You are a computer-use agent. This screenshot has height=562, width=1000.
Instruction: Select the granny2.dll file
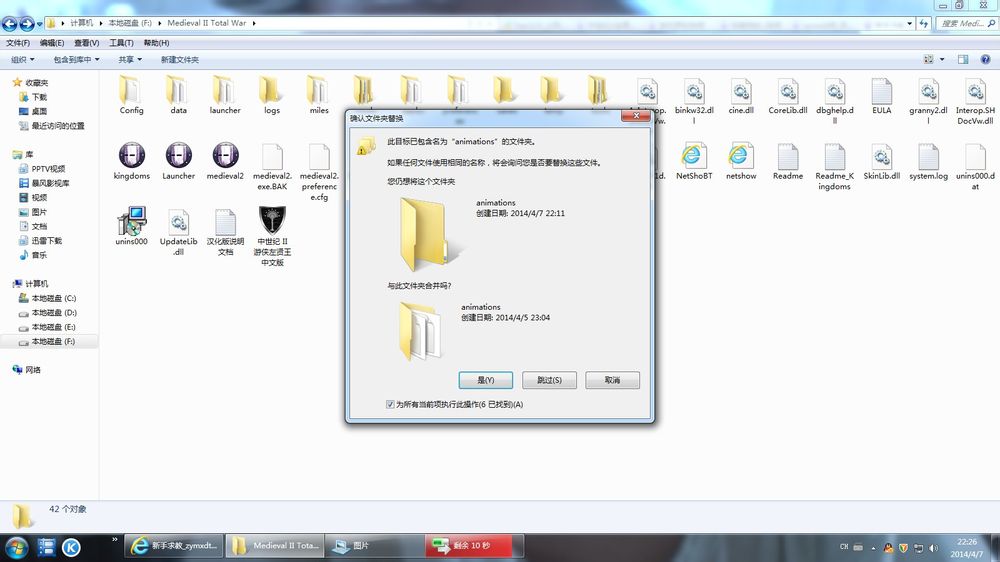point(929,101)
